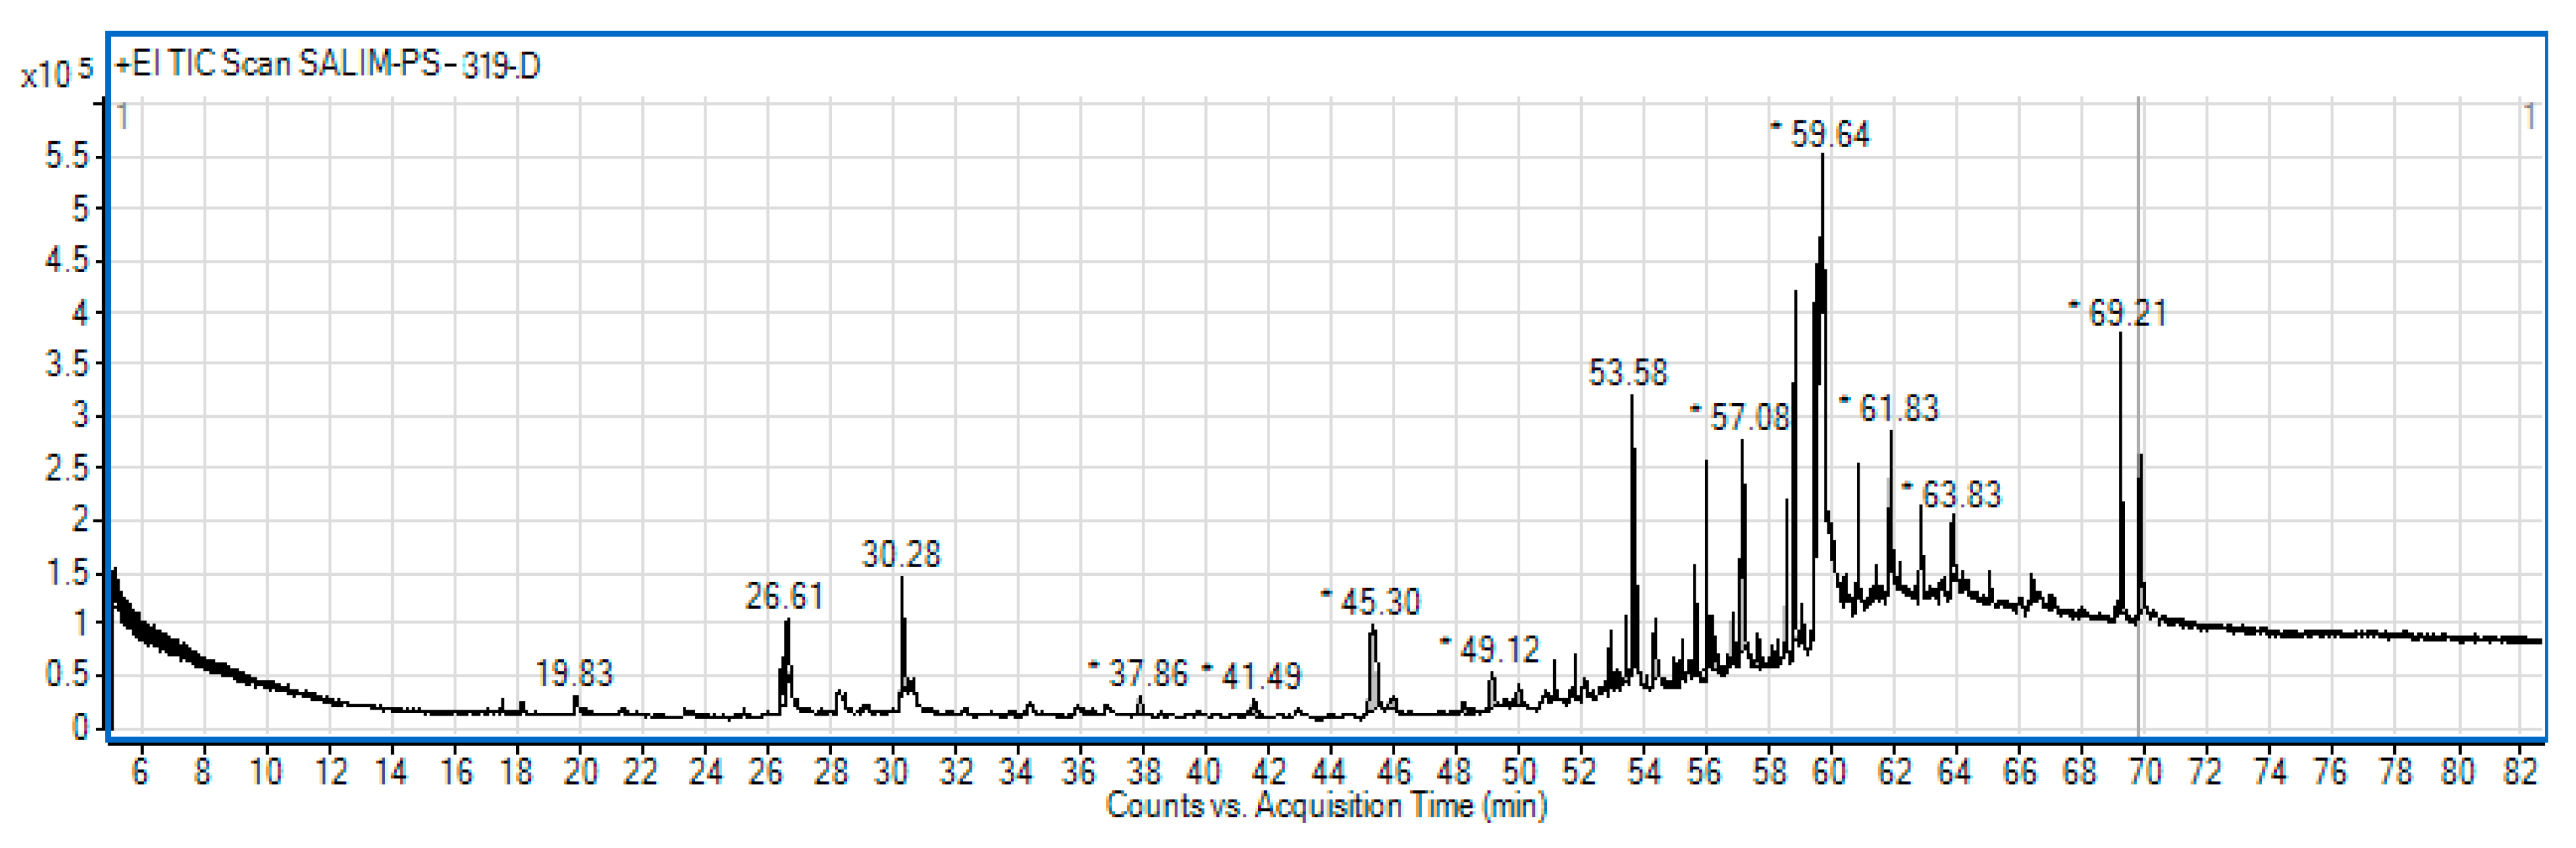Click the 19.83 peak label
Viewport: 2576px width, 848px height.
coord(574,673)
